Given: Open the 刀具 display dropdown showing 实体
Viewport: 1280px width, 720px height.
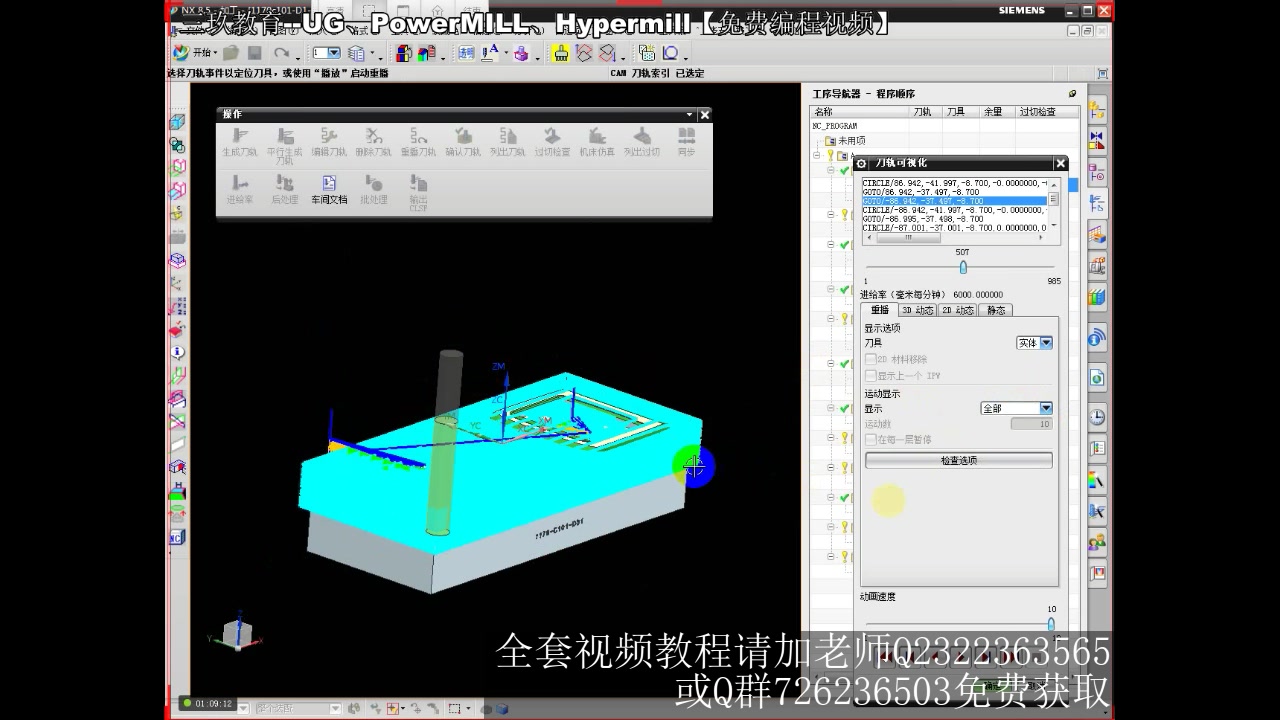Looking at the screenshot, I should tap(1035, 343).
